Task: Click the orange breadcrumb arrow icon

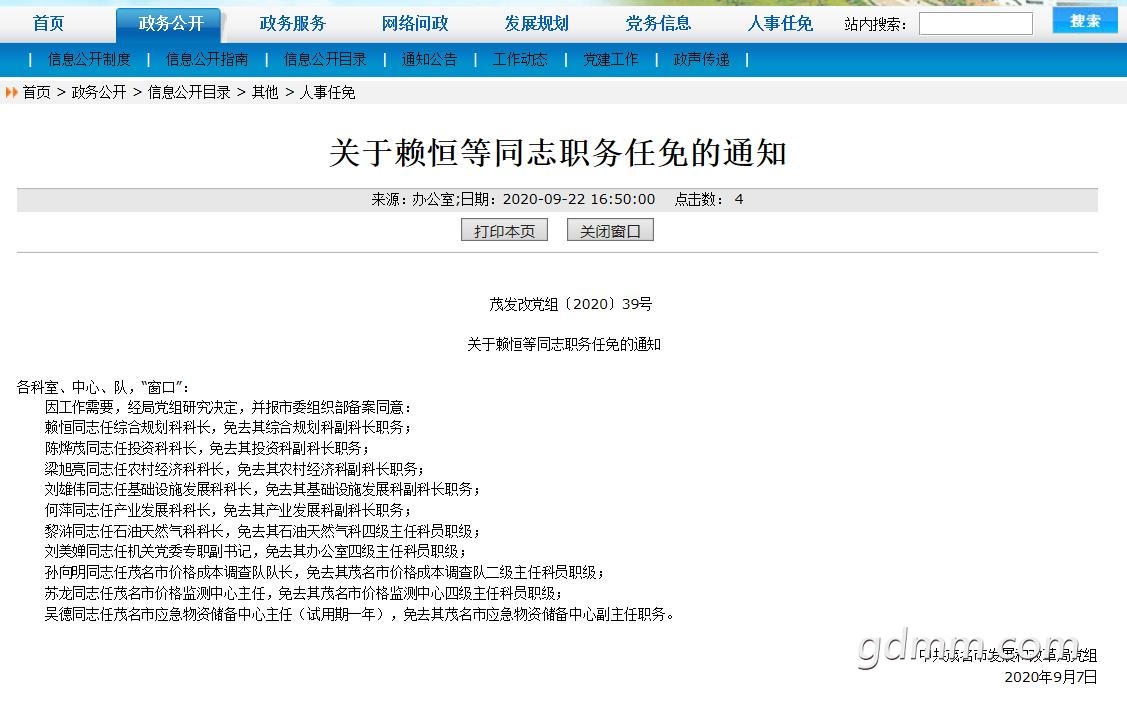Action: 11,92
